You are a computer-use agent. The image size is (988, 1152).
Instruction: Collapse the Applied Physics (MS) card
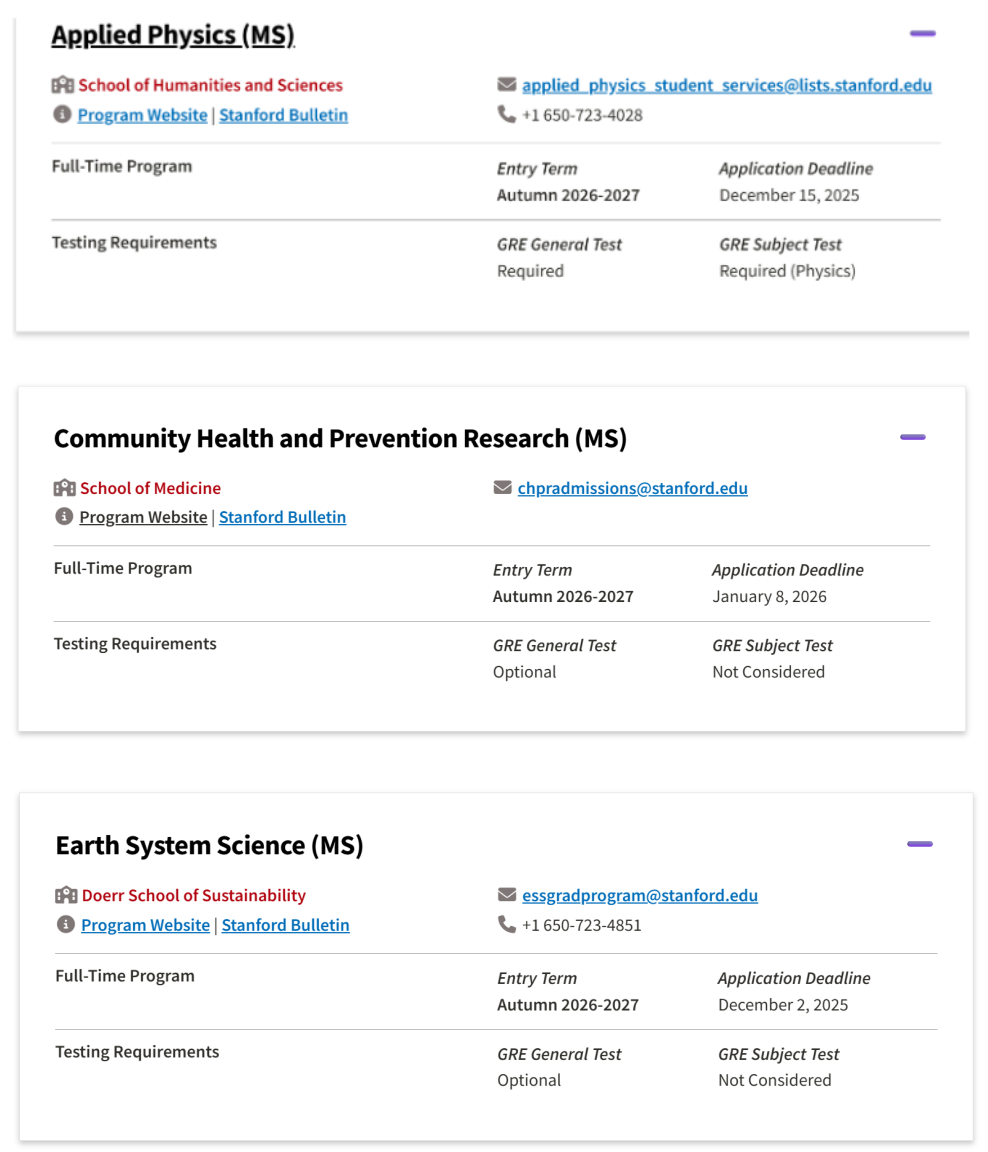[922, 34]
